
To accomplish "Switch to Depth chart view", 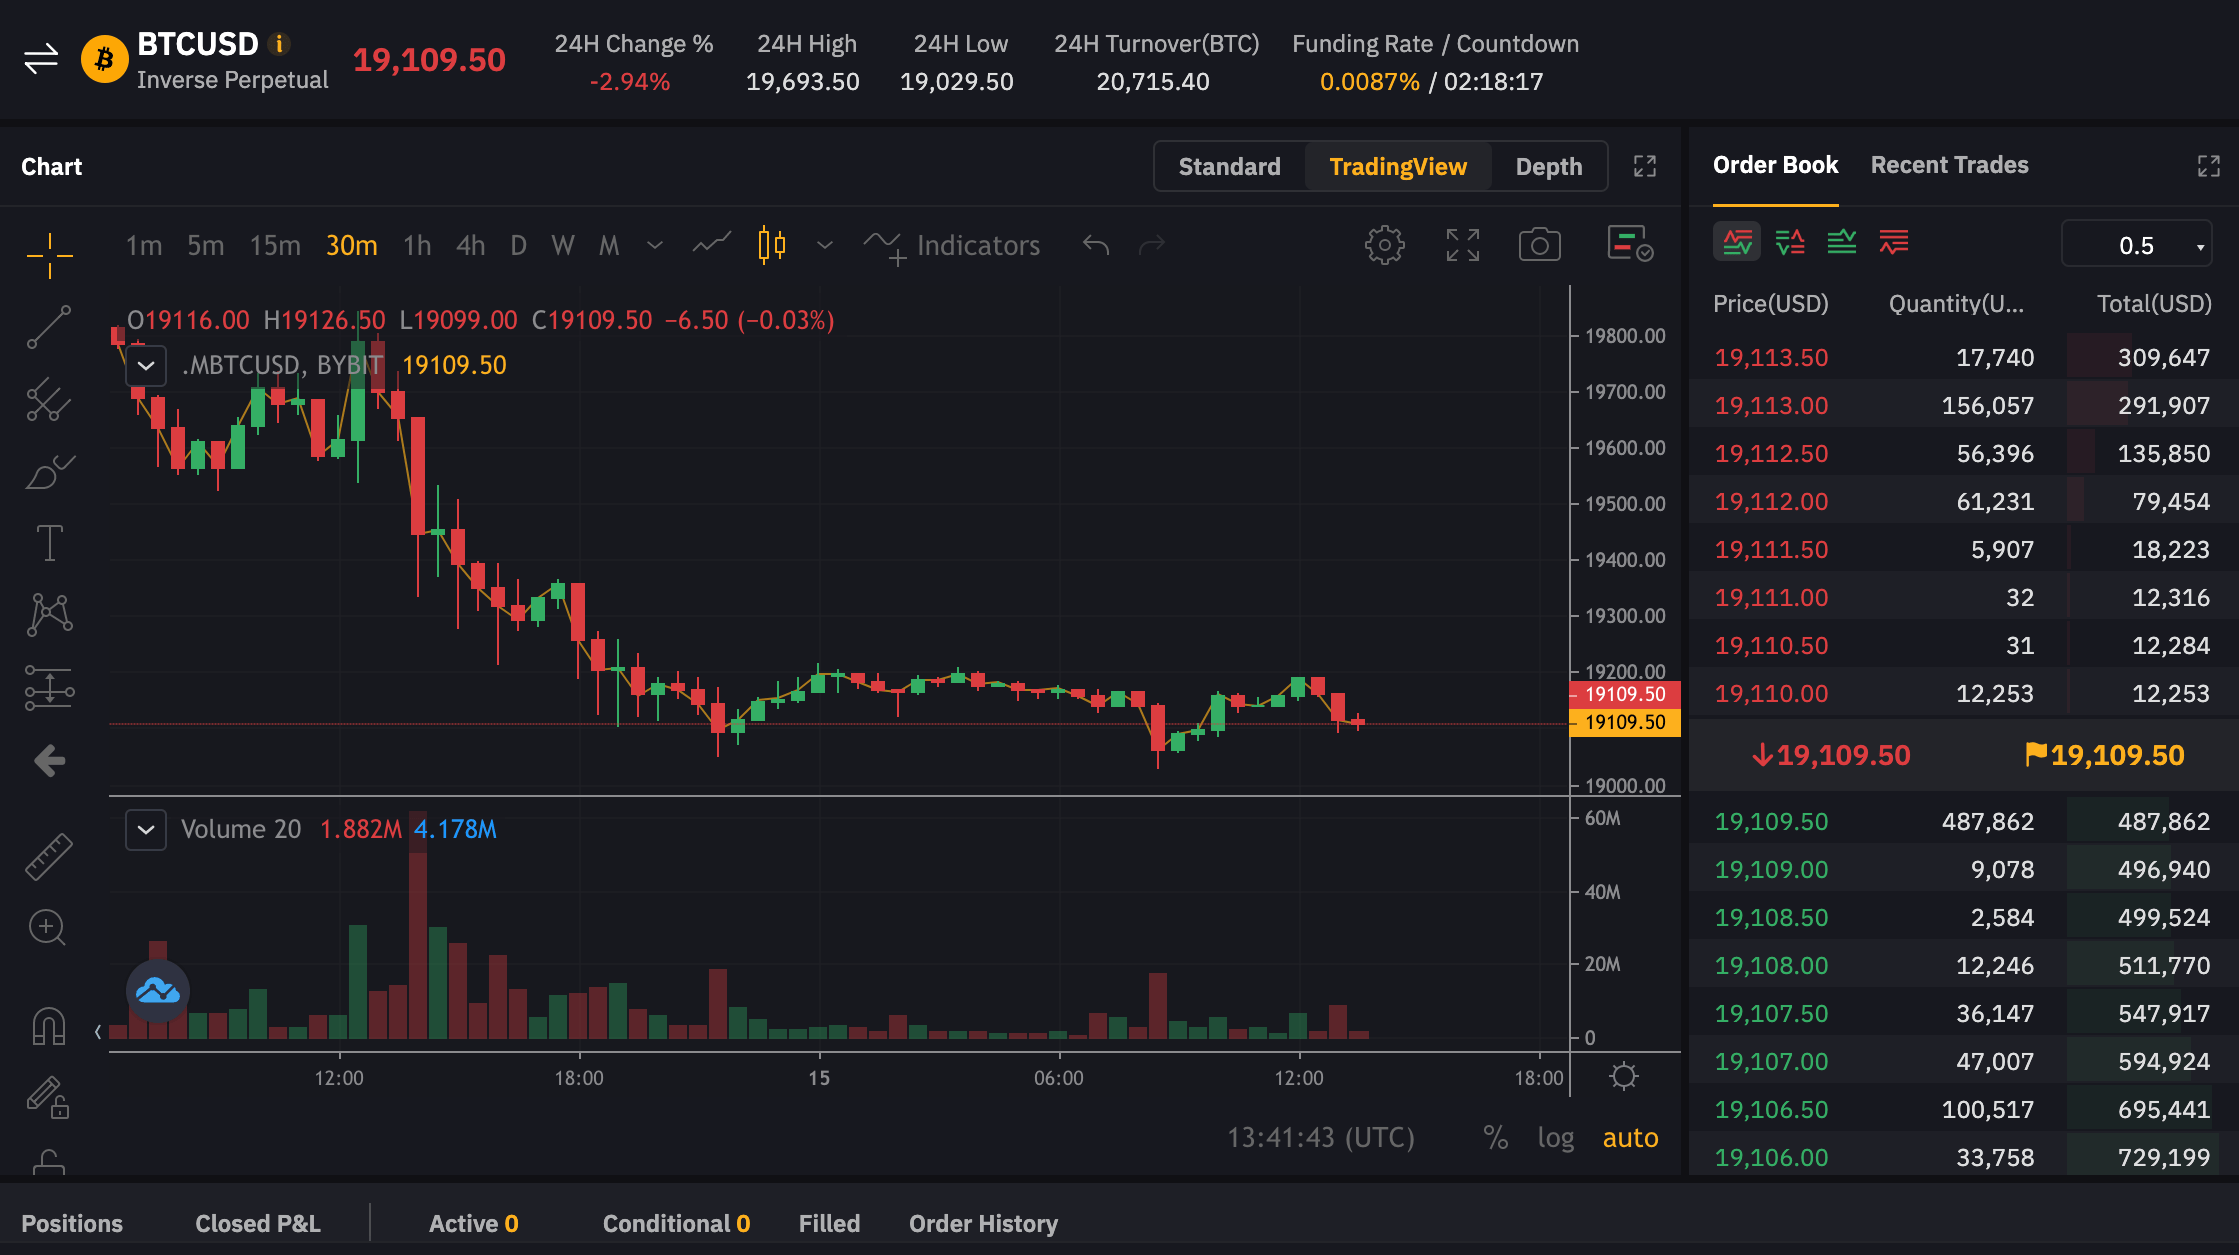I will pyautogui.click(x=1549, y=166).
